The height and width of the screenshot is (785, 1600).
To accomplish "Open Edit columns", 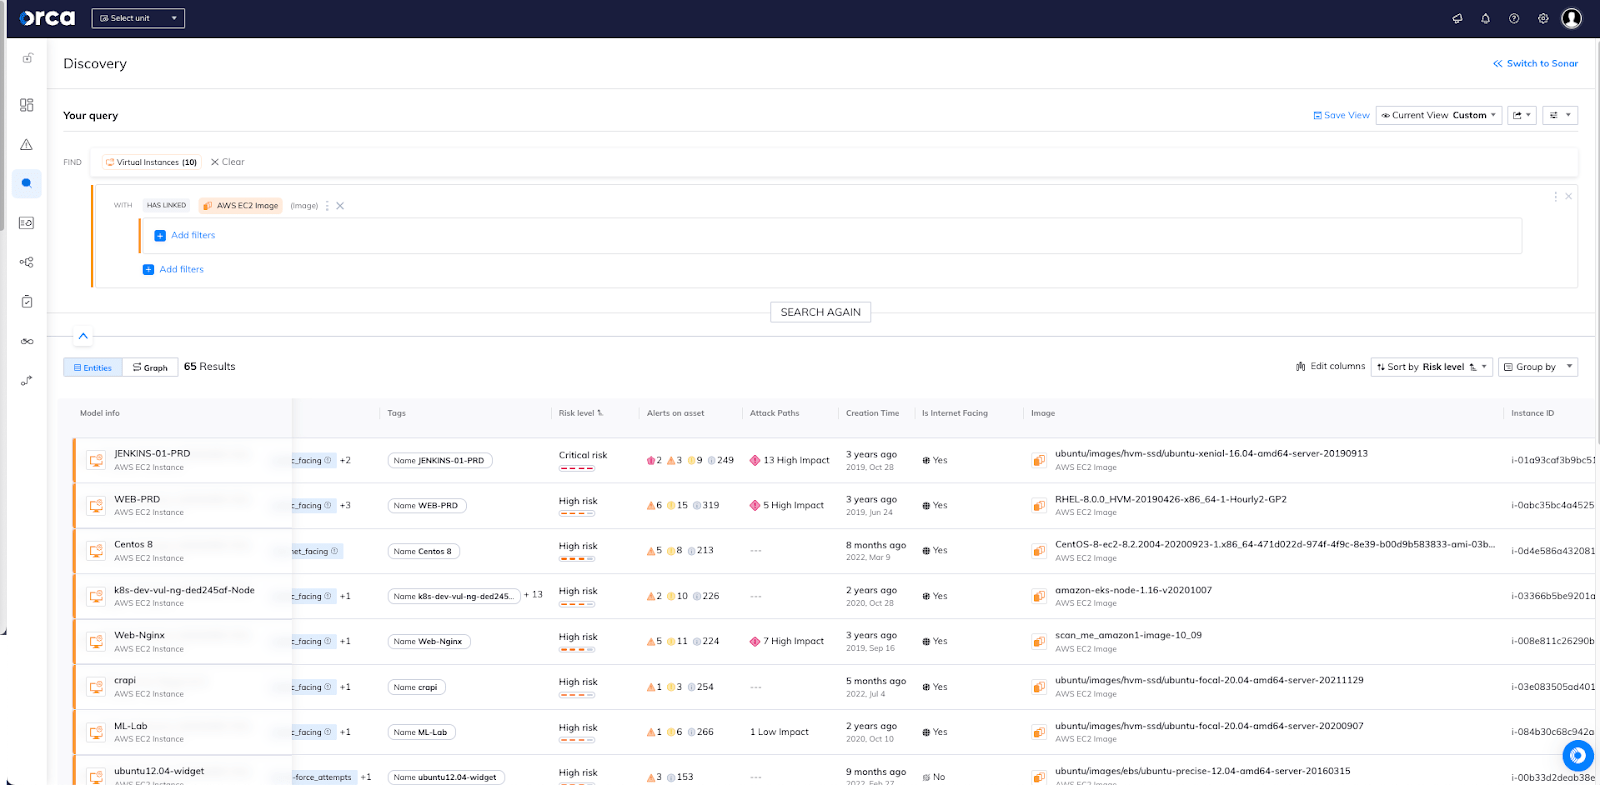I will click(1330, 367).
